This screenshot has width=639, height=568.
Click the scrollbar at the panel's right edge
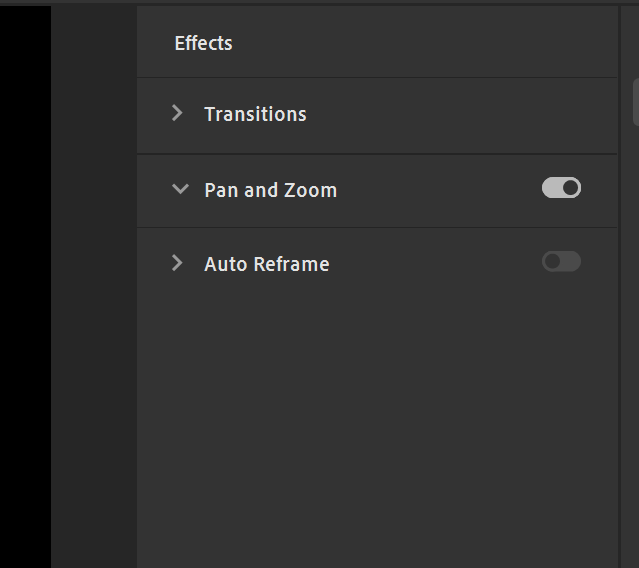tap(635, 100)
